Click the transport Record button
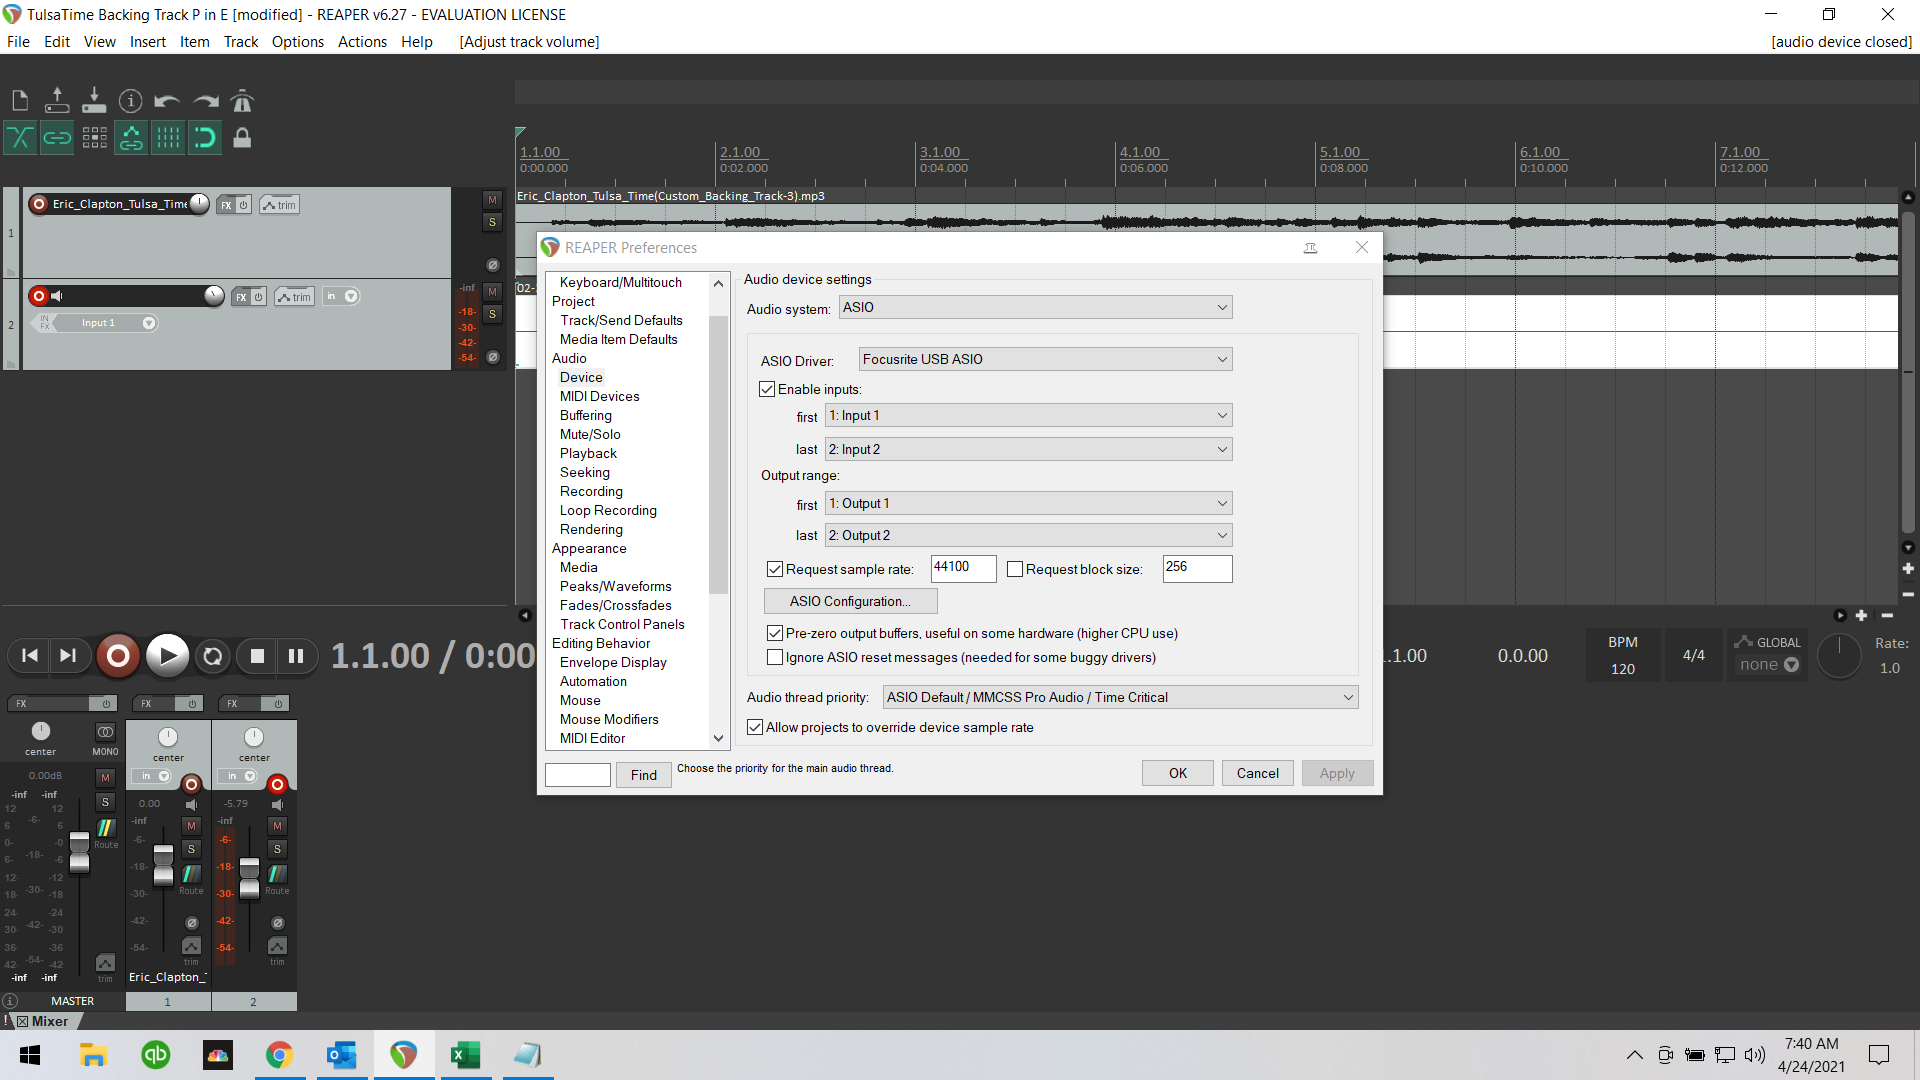Screen dimensions: 1920x1080 coord(118,656)
